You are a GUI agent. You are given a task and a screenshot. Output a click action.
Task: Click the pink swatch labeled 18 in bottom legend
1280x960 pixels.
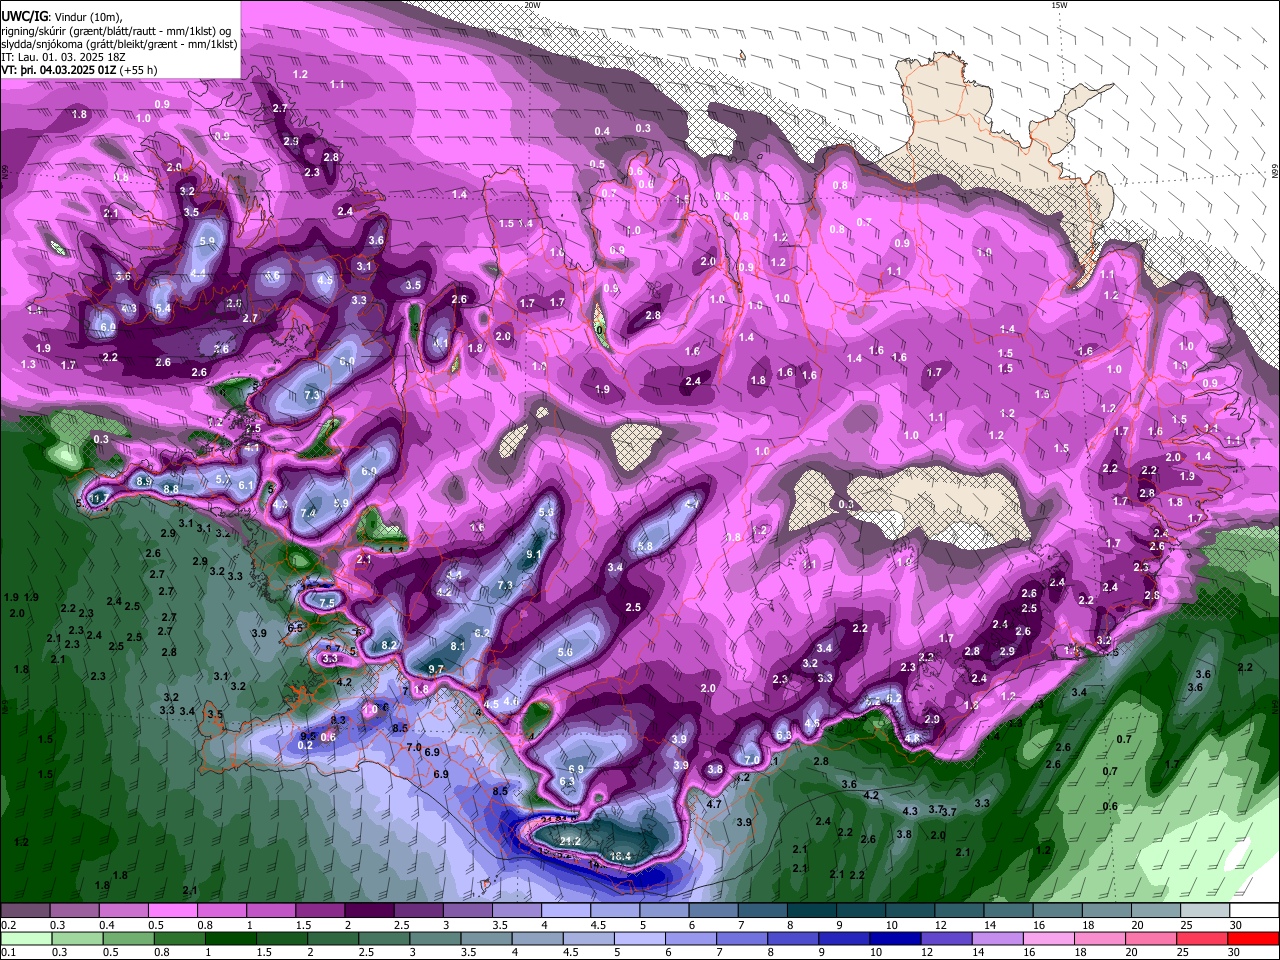(x=1100, y=938)
